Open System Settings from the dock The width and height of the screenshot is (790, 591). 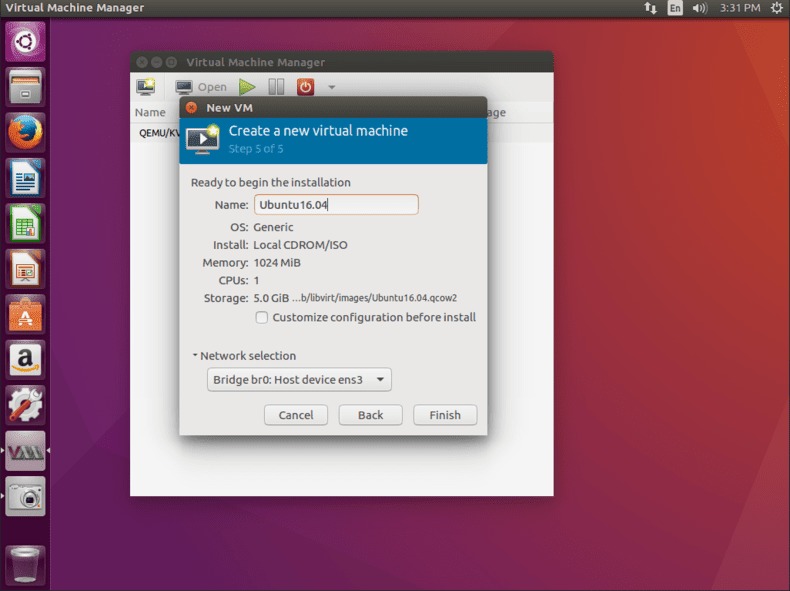(25, 405)
